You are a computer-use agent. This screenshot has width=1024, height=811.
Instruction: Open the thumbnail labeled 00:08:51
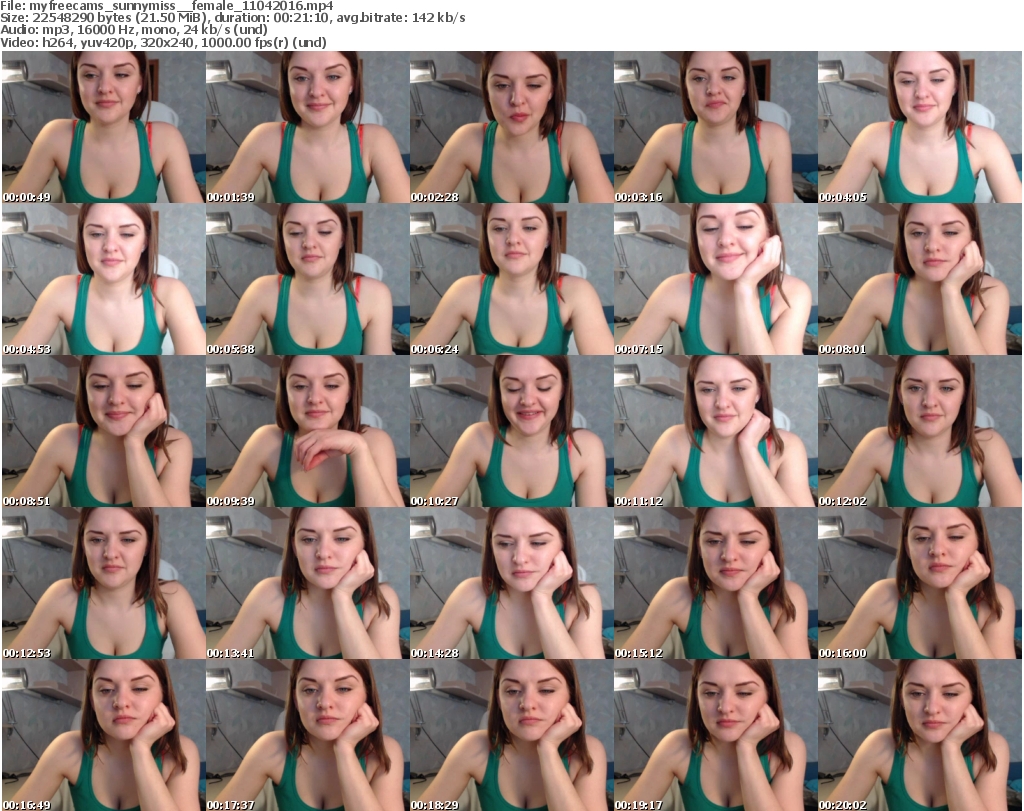(x=103, y=432)
